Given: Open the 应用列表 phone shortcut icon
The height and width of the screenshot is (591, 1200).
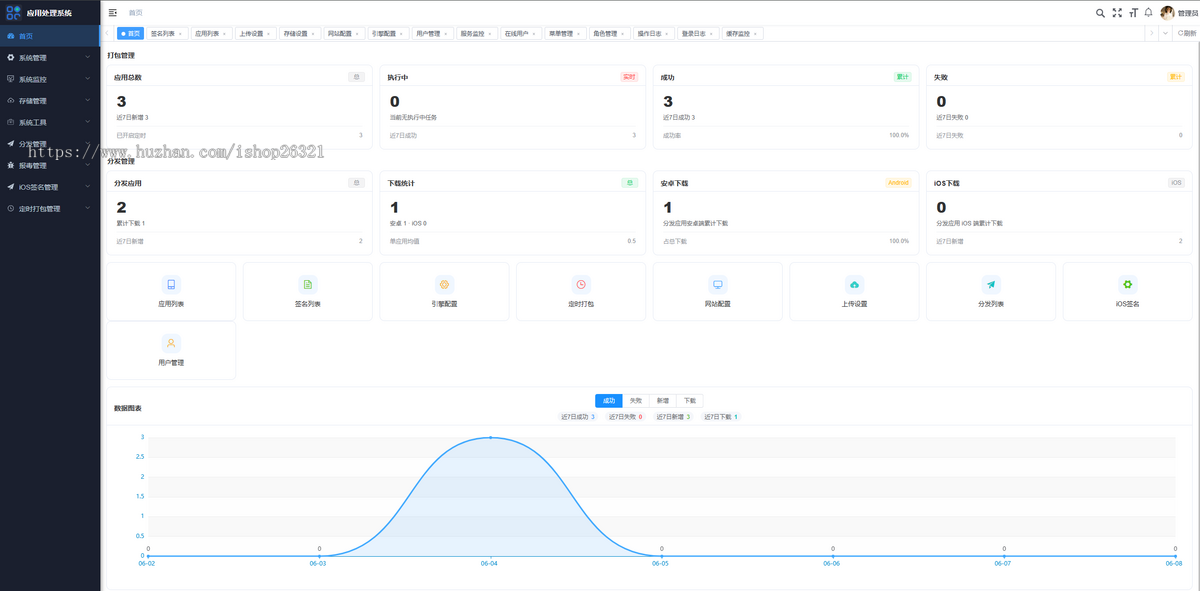Looking at the screenshot, I should 171,284.
